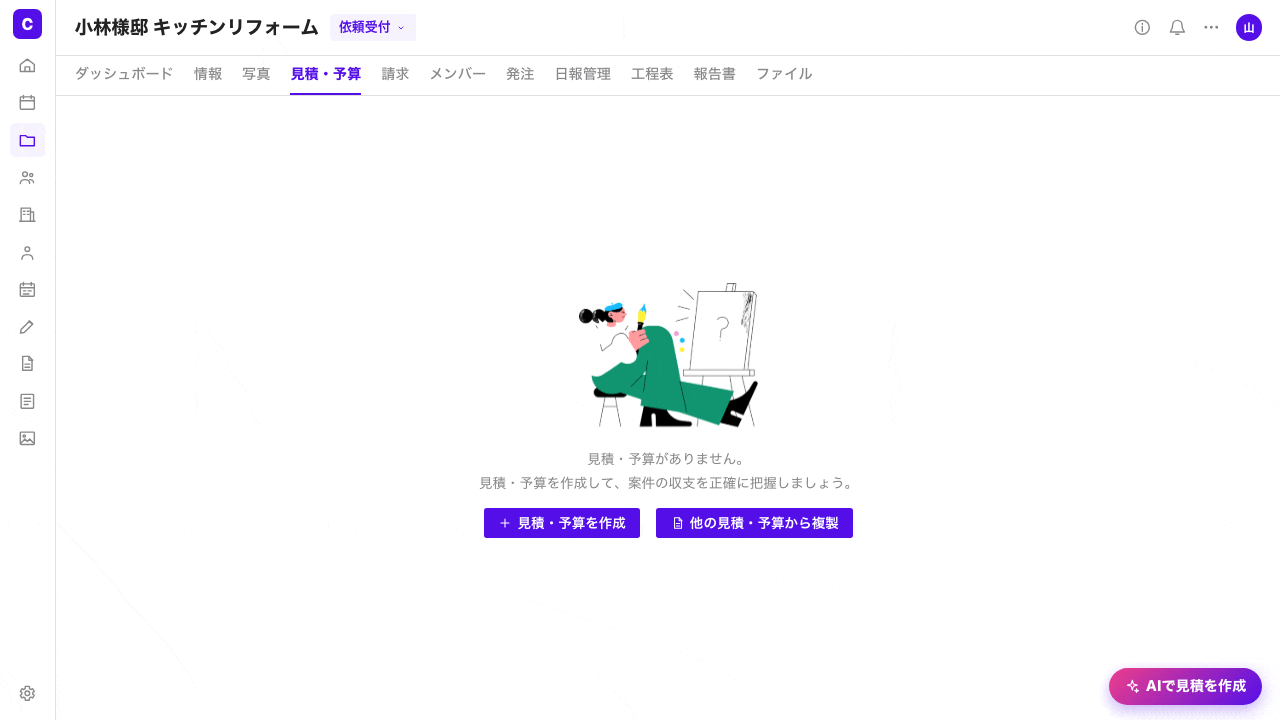
Task: Open the home icon in sidebar
Action: click(27, 65)
